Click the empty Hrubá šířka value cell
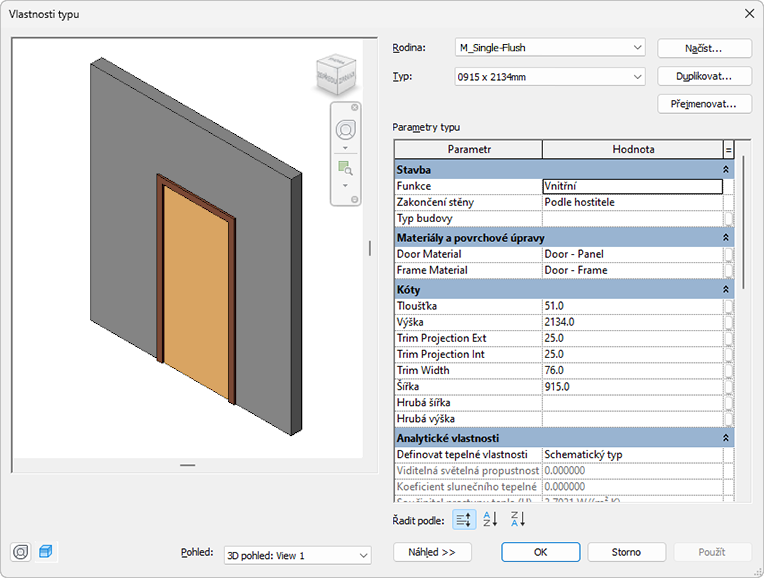 (632, 403)
